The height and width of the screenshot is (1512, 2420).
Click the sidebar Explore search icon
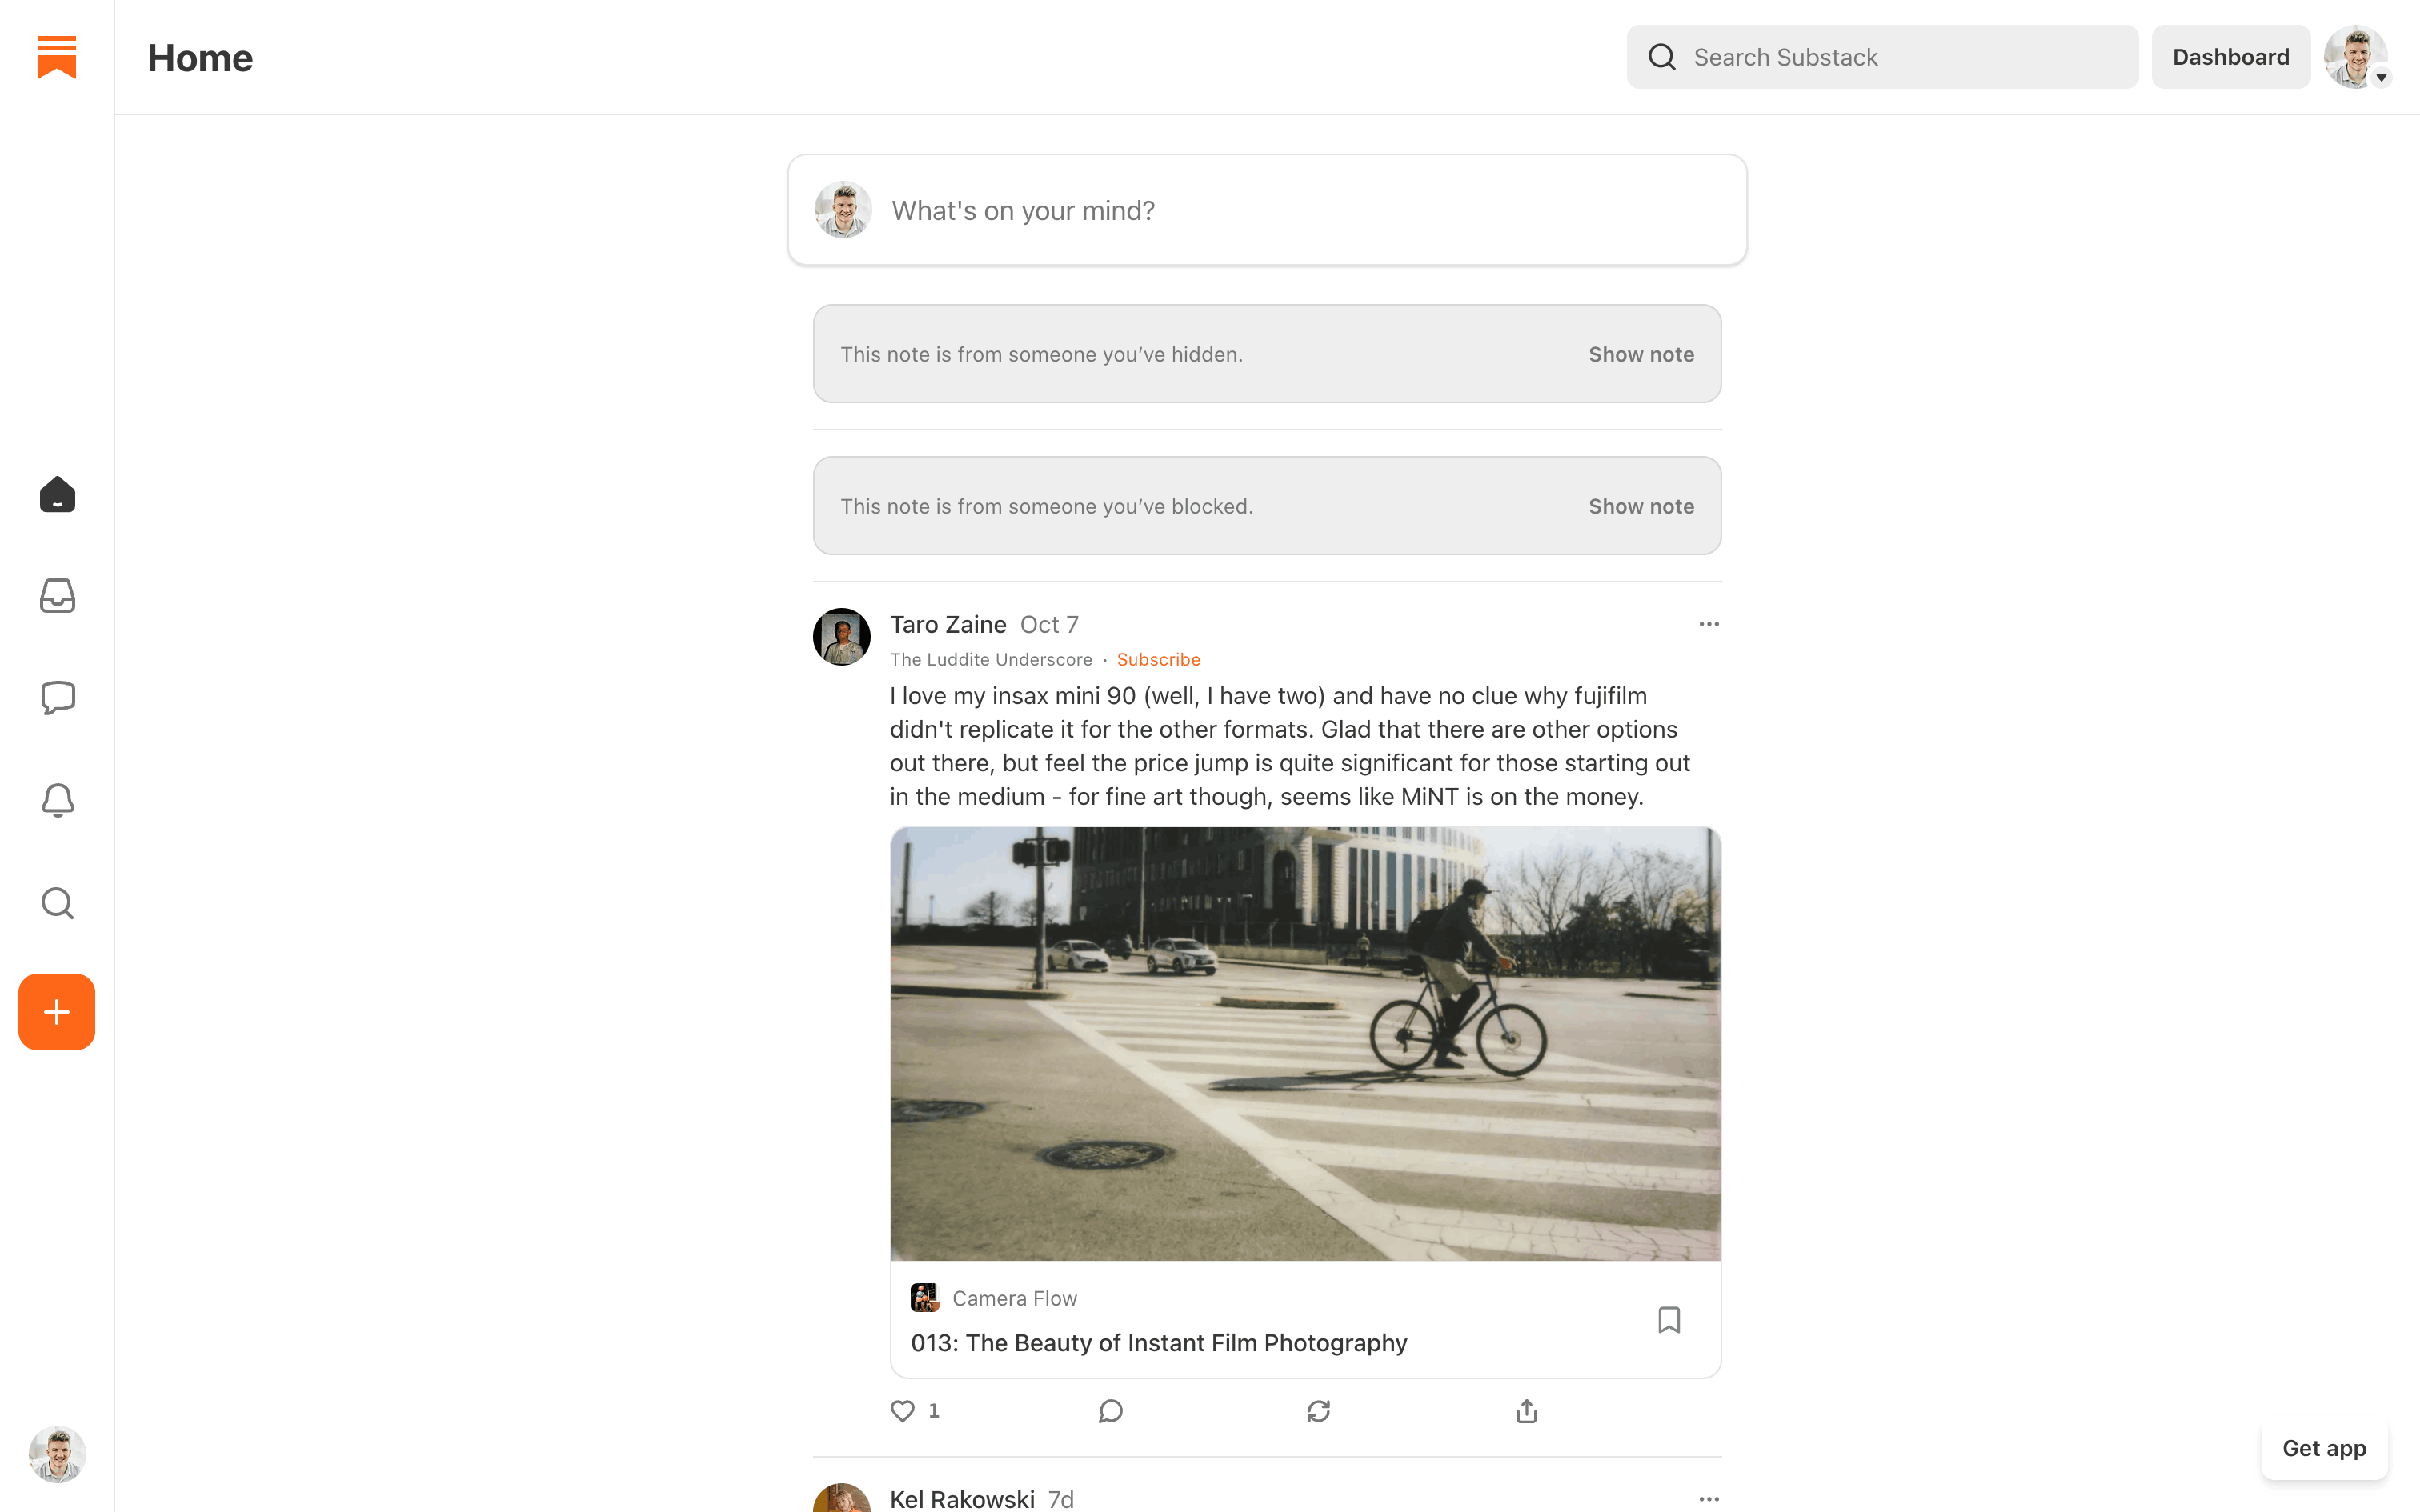(57, 903)
